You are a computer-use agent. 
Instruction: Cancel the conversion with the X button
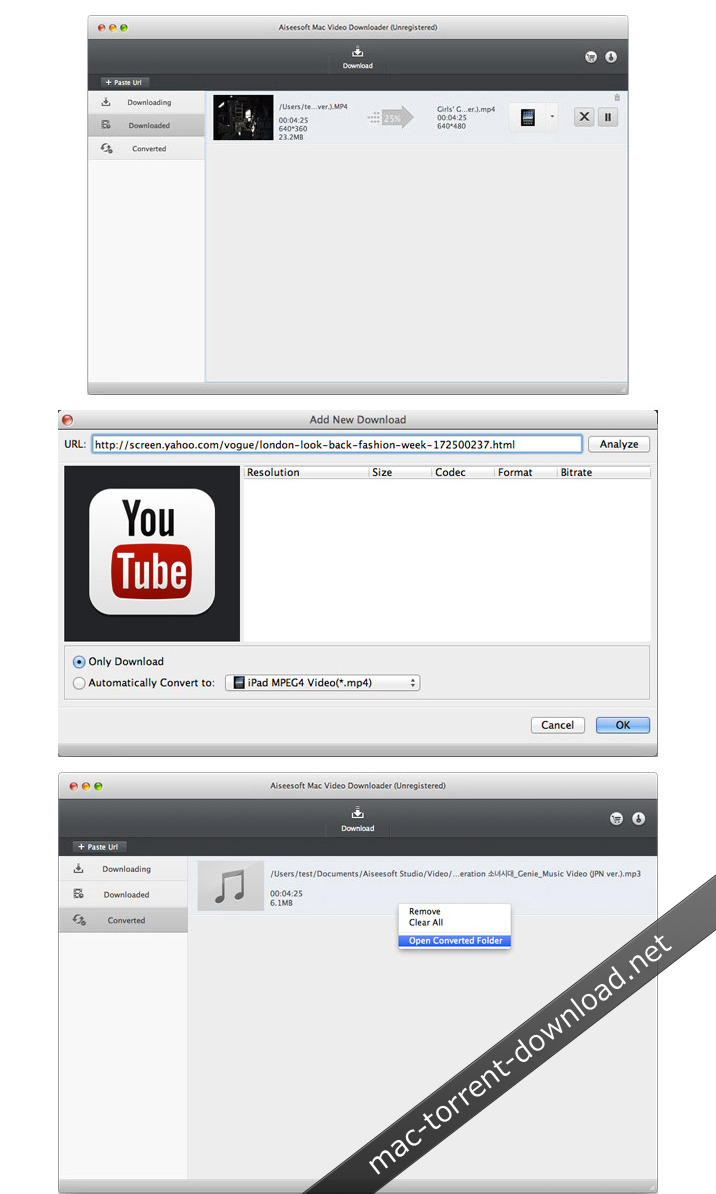(584, 117)
